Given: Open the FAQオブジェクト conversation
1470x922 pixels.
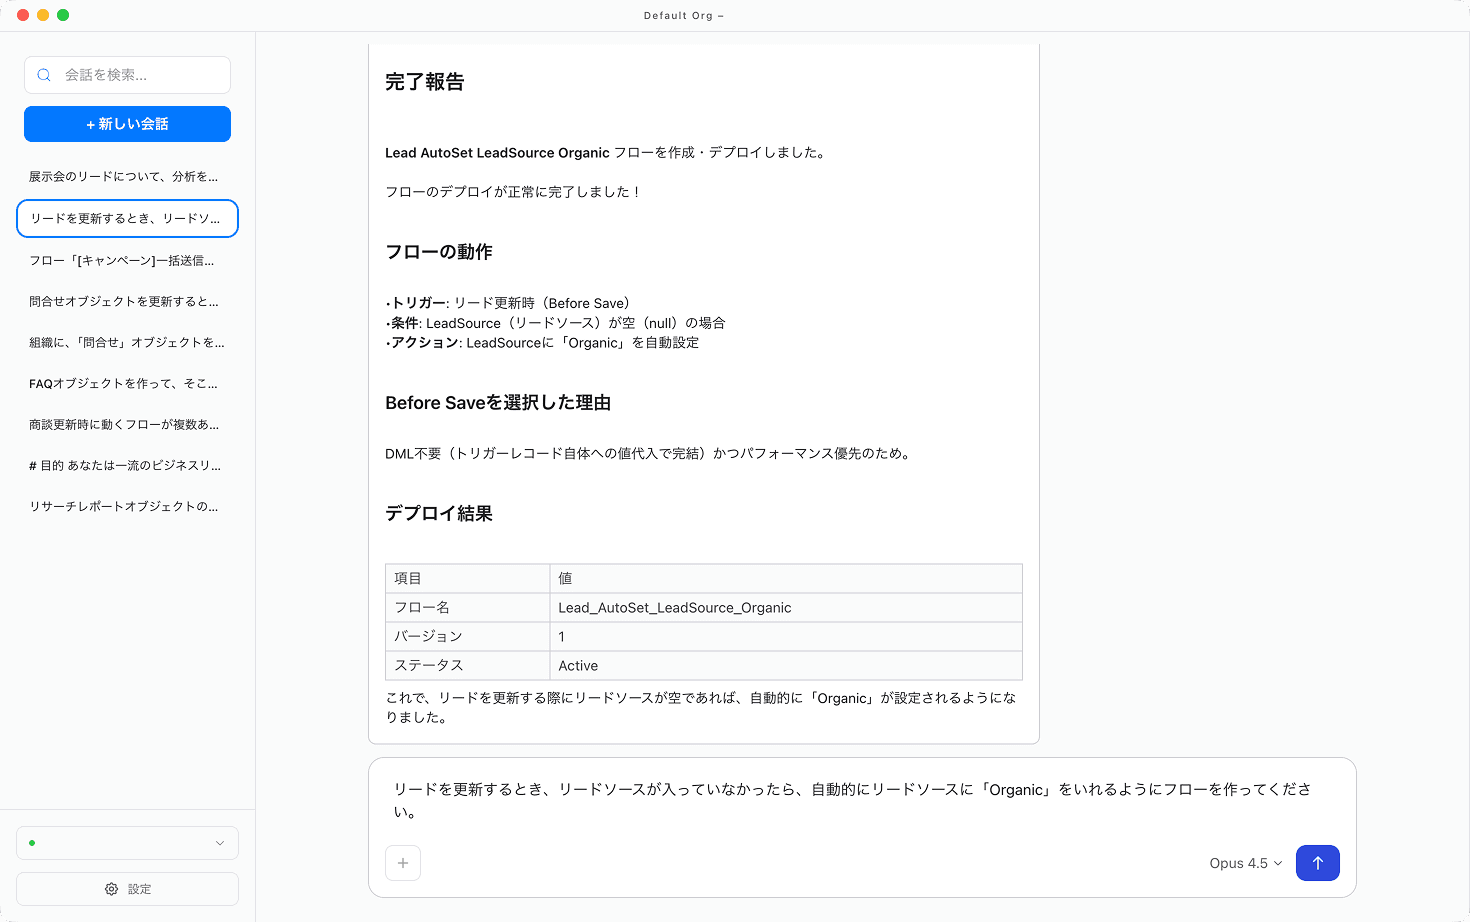Looking at the screenshot, I should tap(127, 383).
